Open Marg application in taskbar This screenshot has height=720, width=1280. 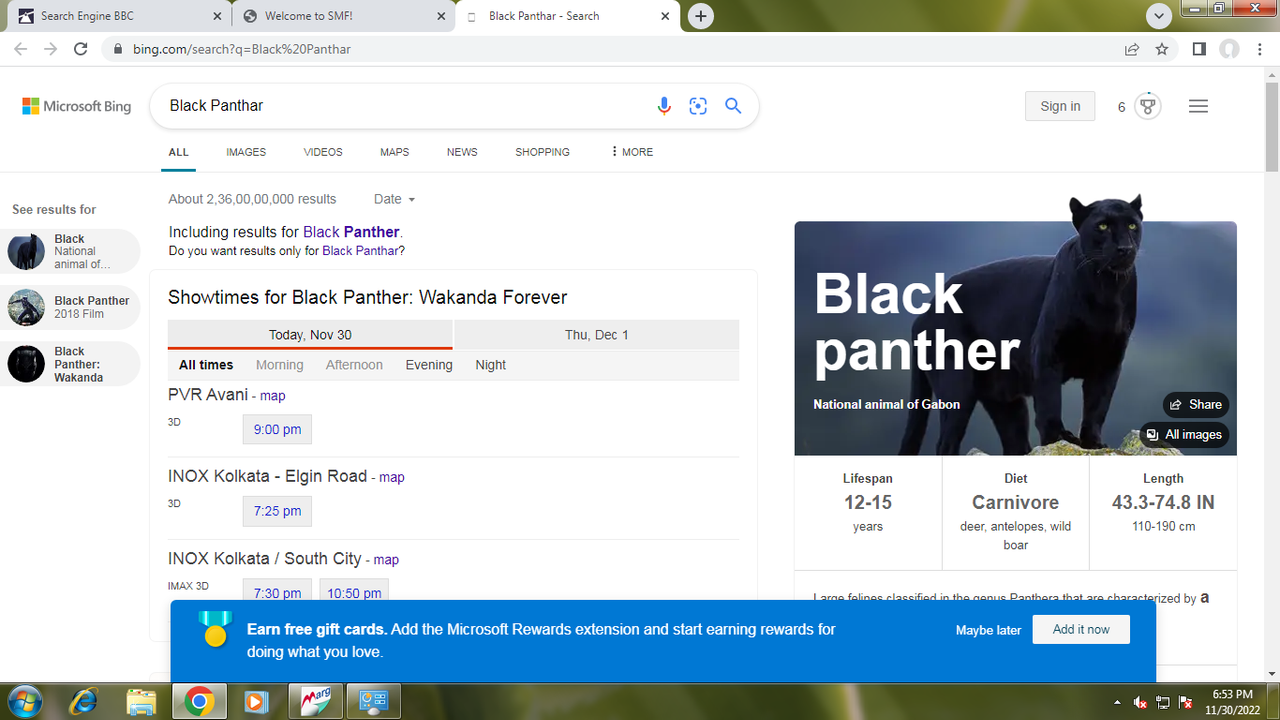315,701
